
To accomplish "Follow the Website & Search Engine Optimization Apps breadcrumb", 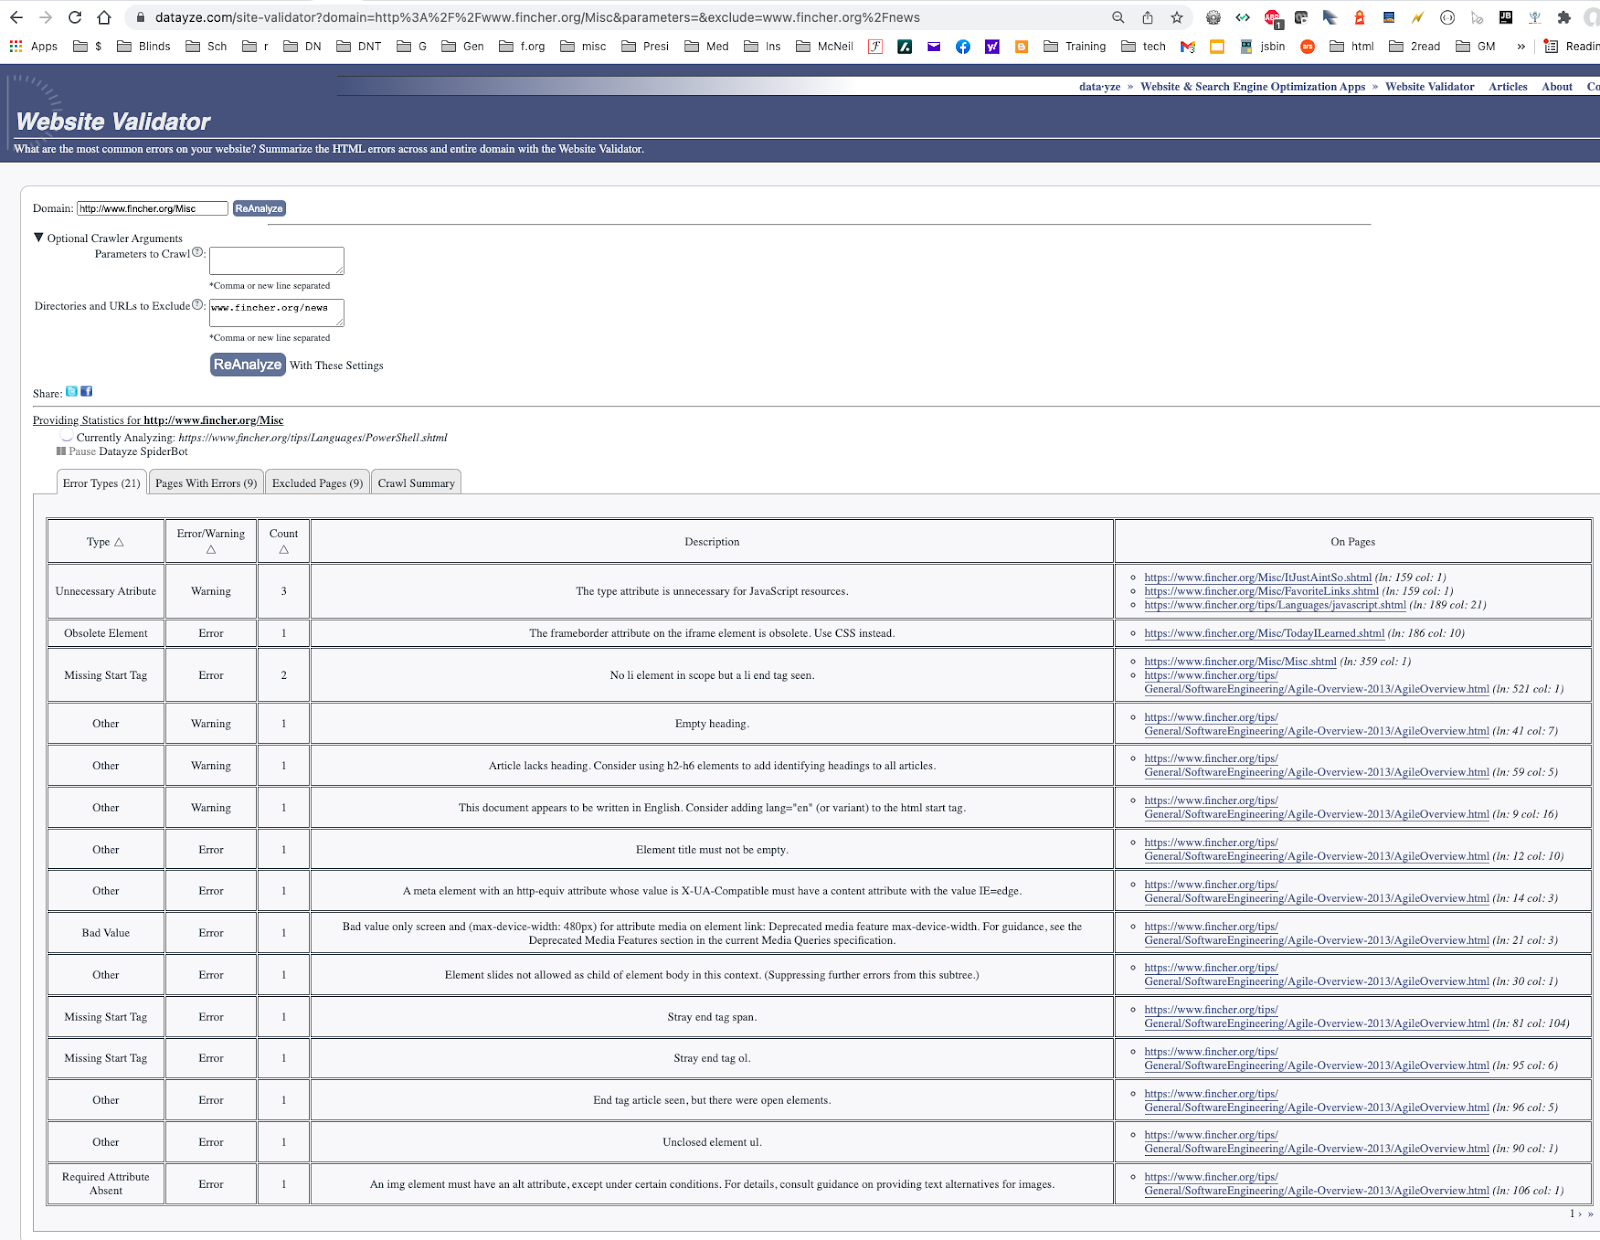I will pos(1253,87).
